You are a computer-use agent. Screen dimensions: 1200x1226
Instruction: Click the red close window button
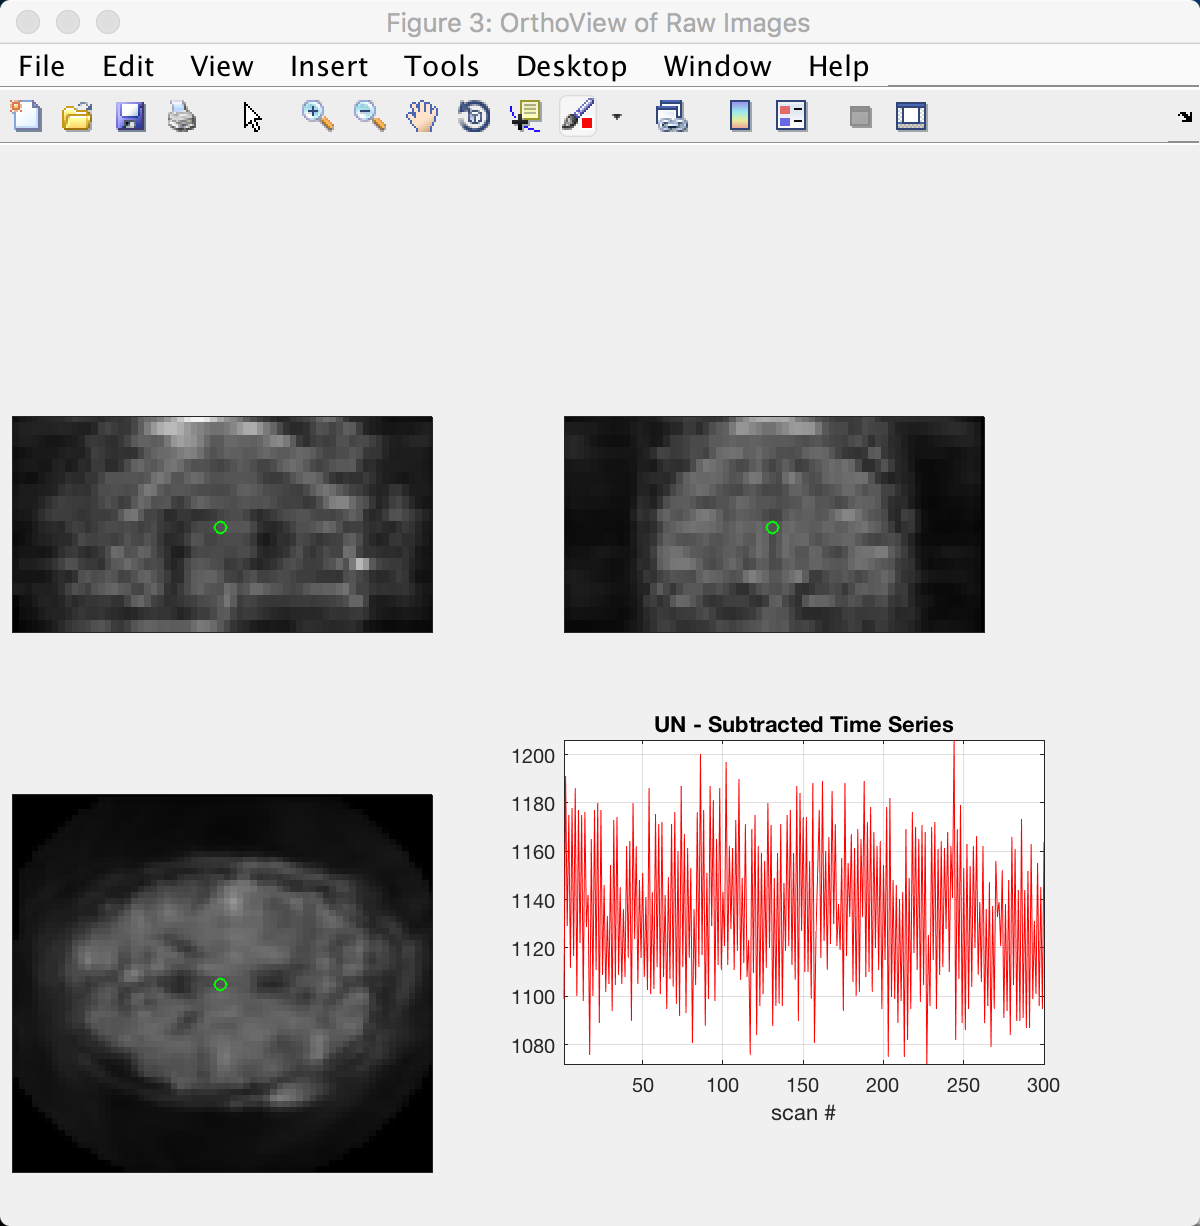pos(28,22)
